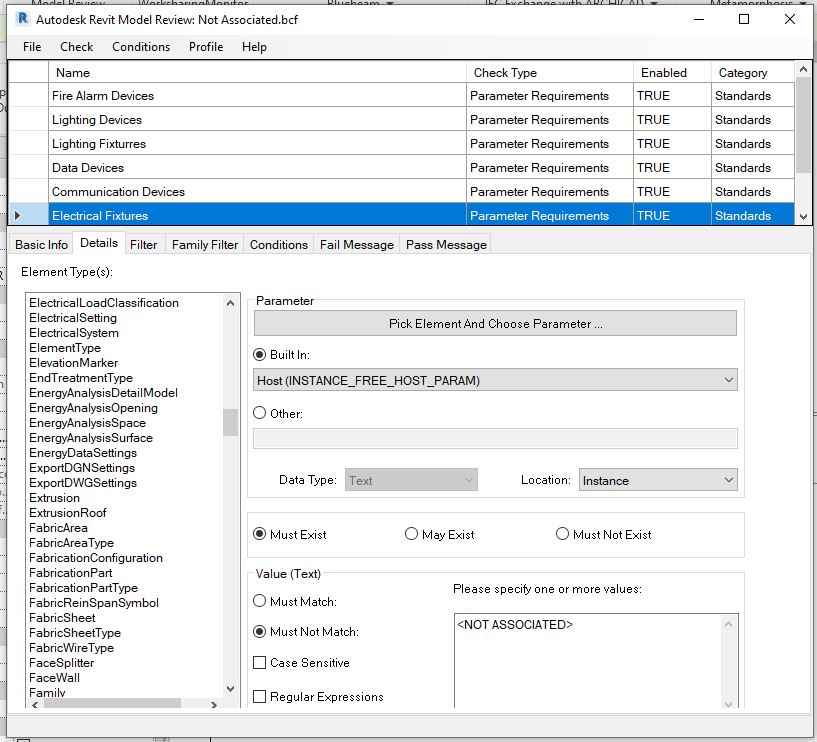
Task: Select the Other parameter radio button
Action: (x=259, y=413)
